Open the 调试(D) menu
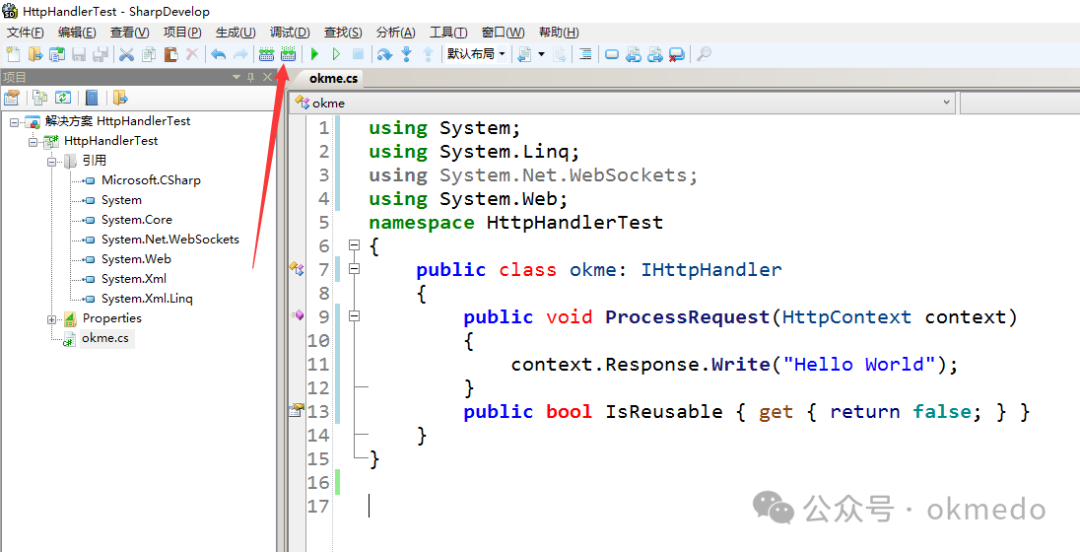Viewport: 1080px width, 552px height. [290, 32]
